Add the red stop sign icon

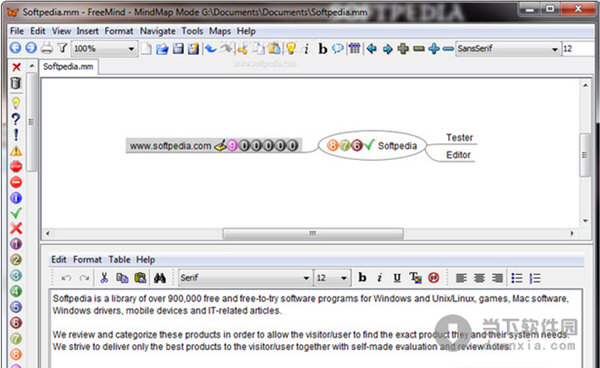tap(16, 166)
